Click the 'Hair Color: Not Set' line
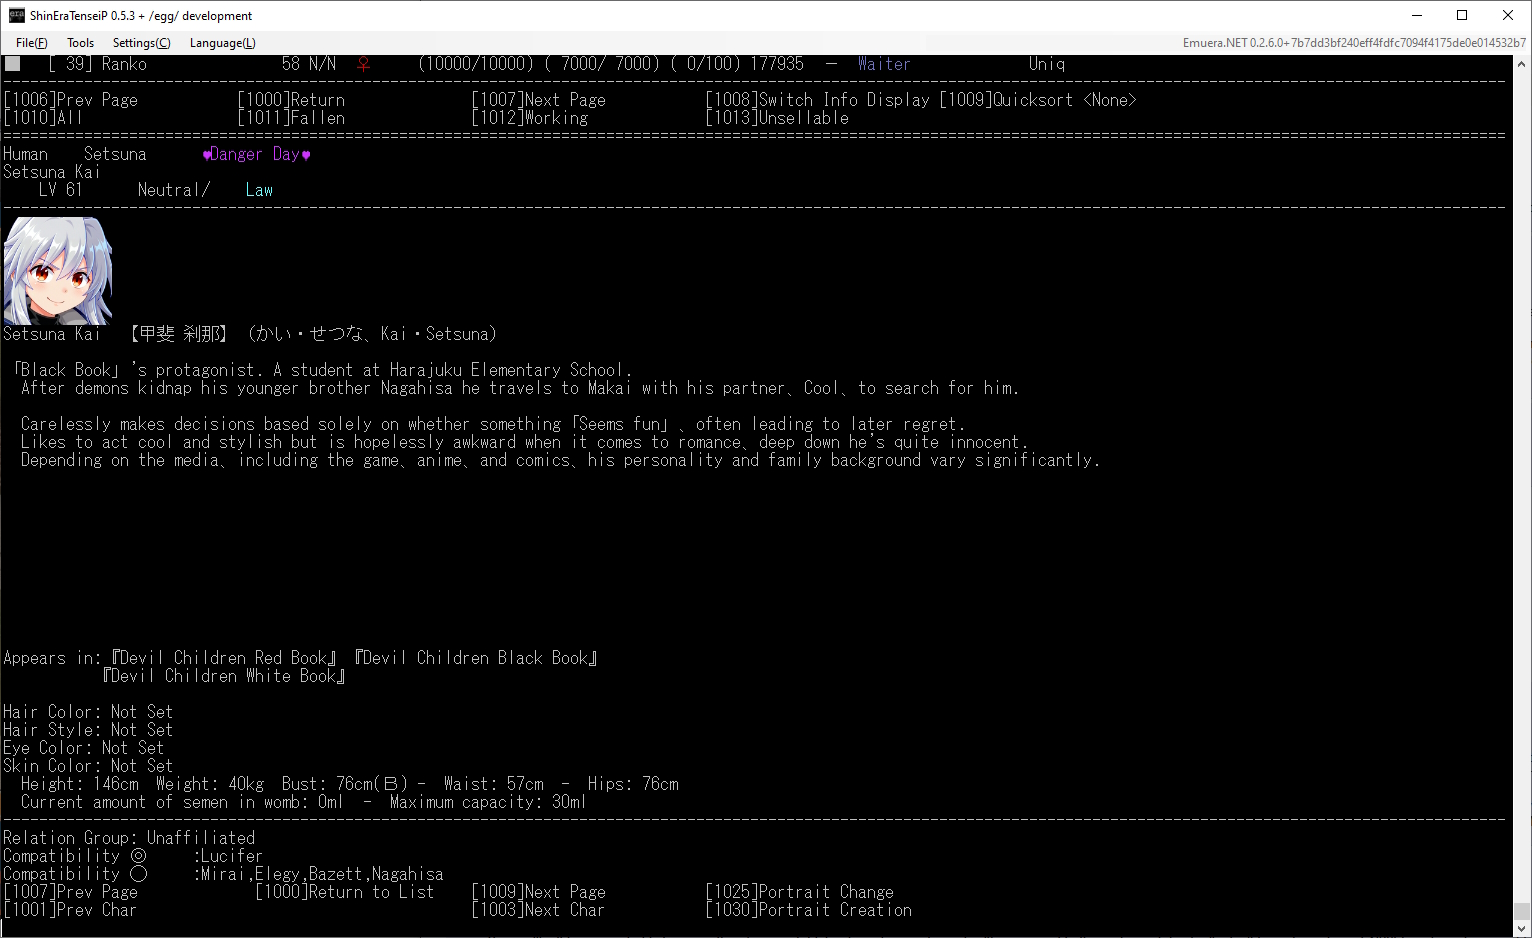The width and height of the screenshot is (1532, 938). (x=88, y=712)
